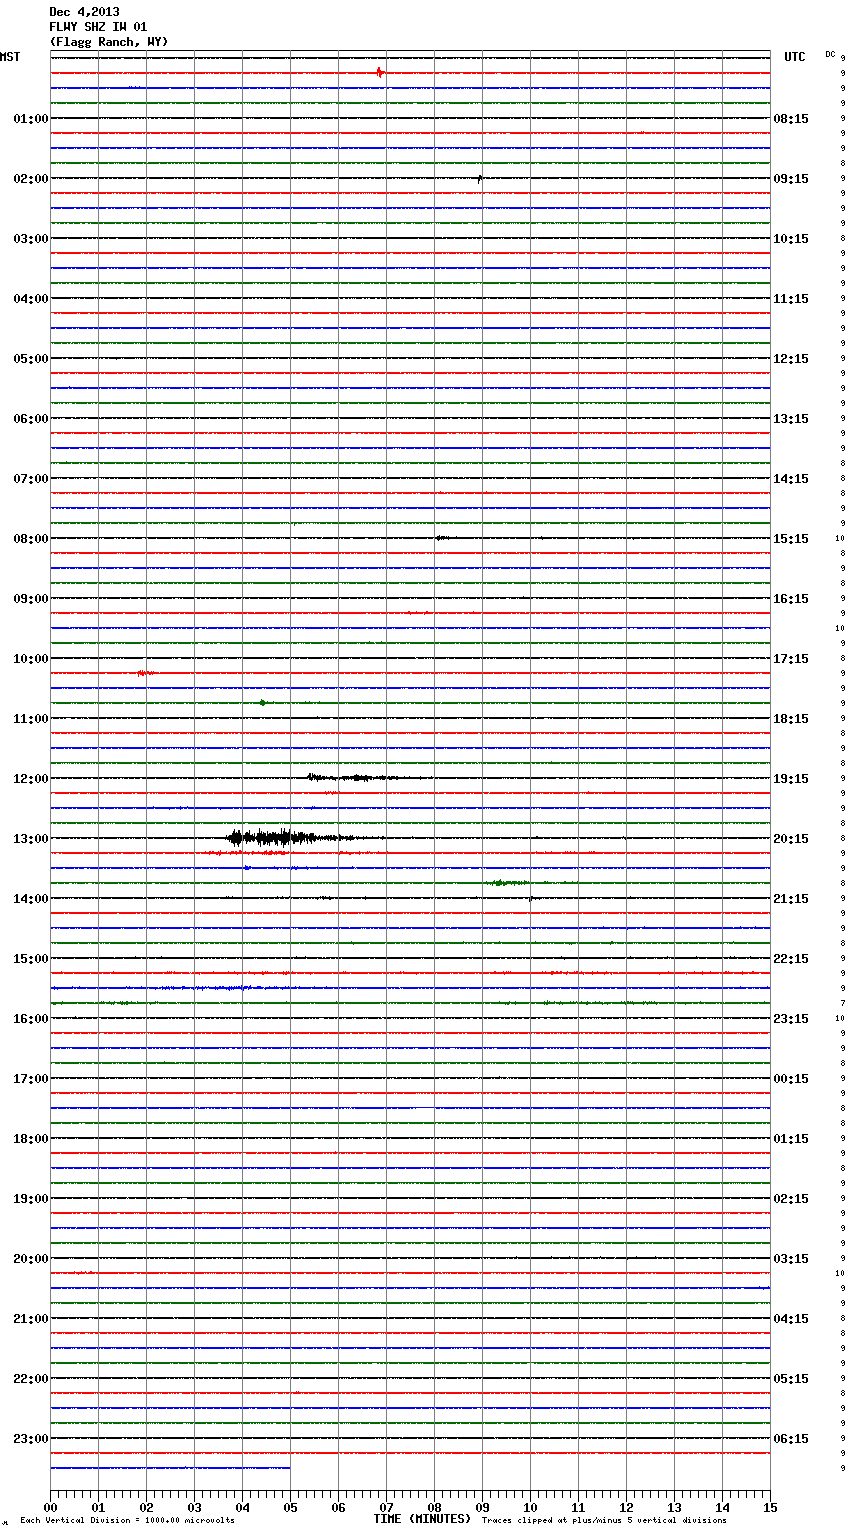Select the '12:00' MST row label
850x1534 pixels.
[x=31, y=779]
